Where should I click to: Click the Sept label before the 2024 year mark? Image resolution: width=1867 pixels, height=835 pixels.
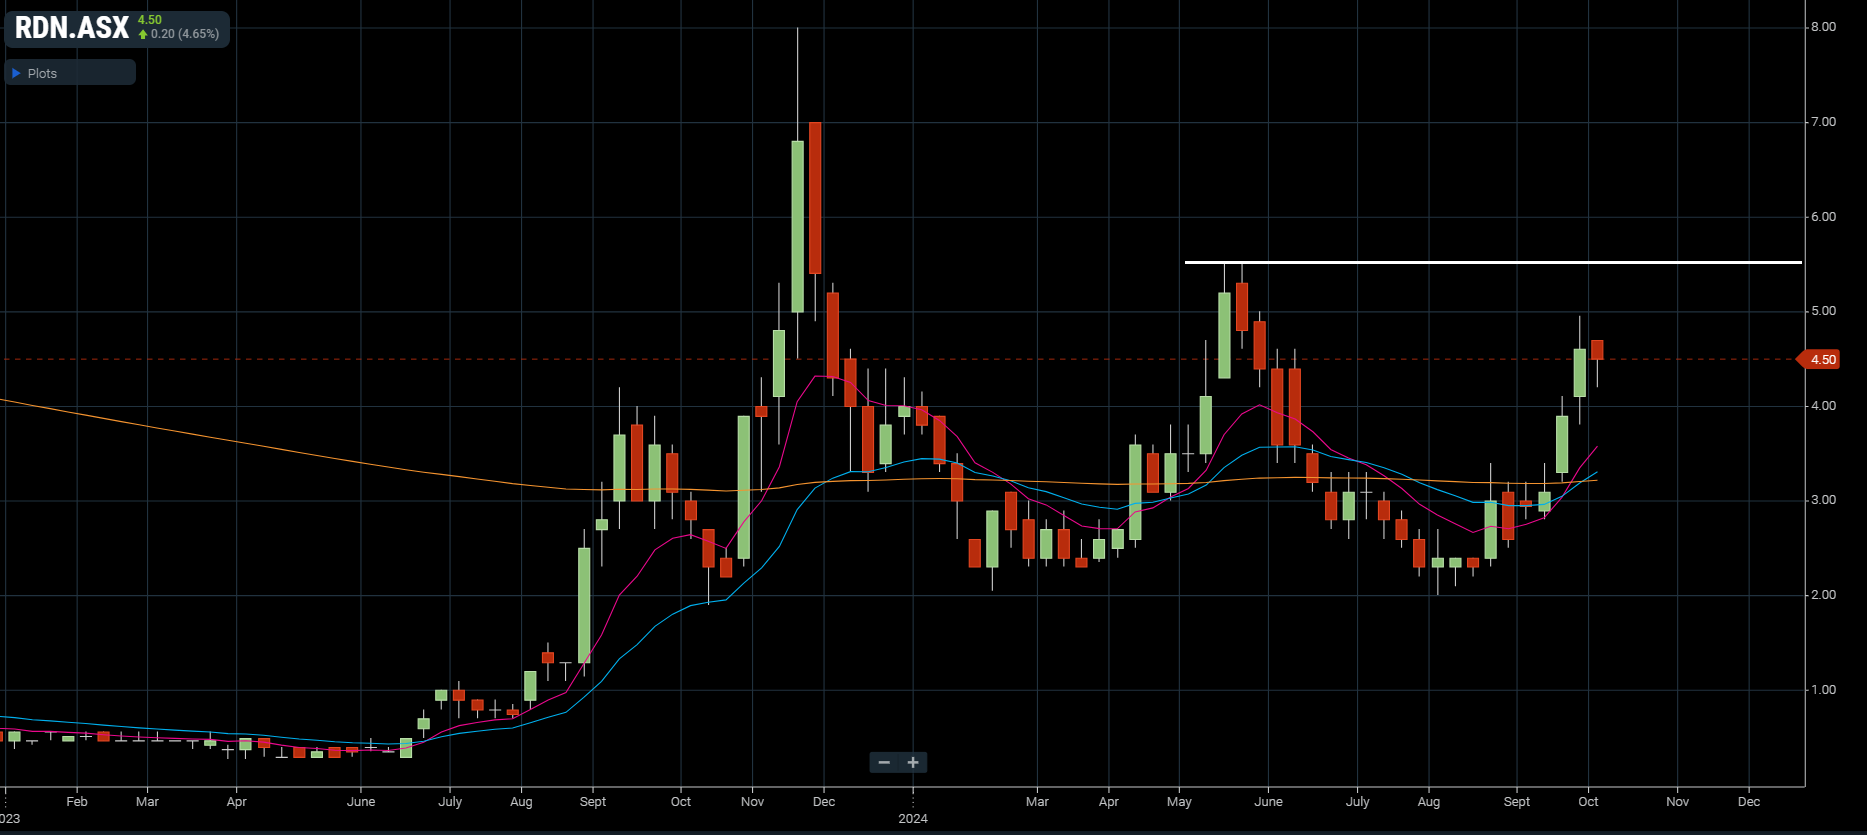[593, 802]
